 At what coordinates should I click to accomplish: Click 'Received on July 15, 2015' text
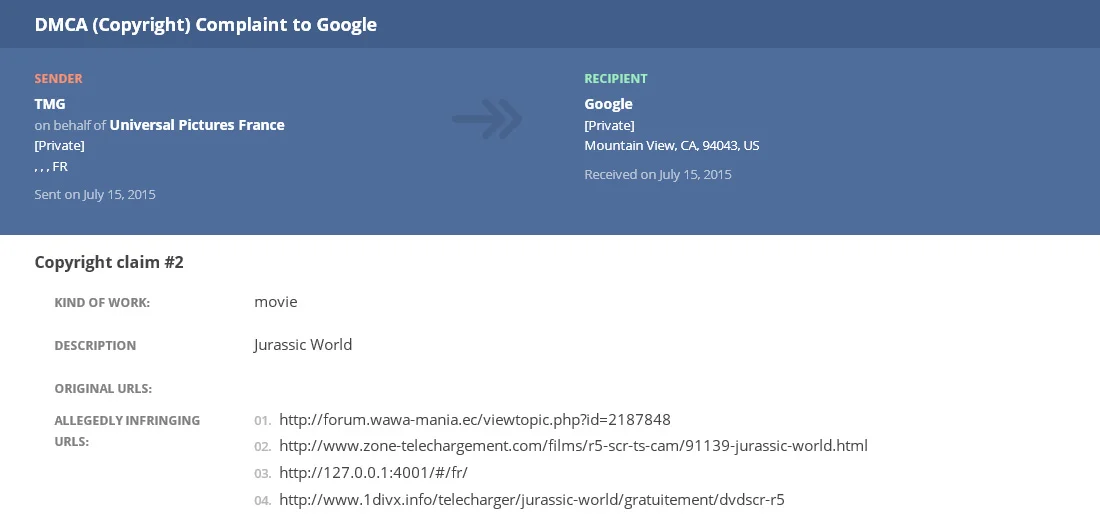pos(658,174)
